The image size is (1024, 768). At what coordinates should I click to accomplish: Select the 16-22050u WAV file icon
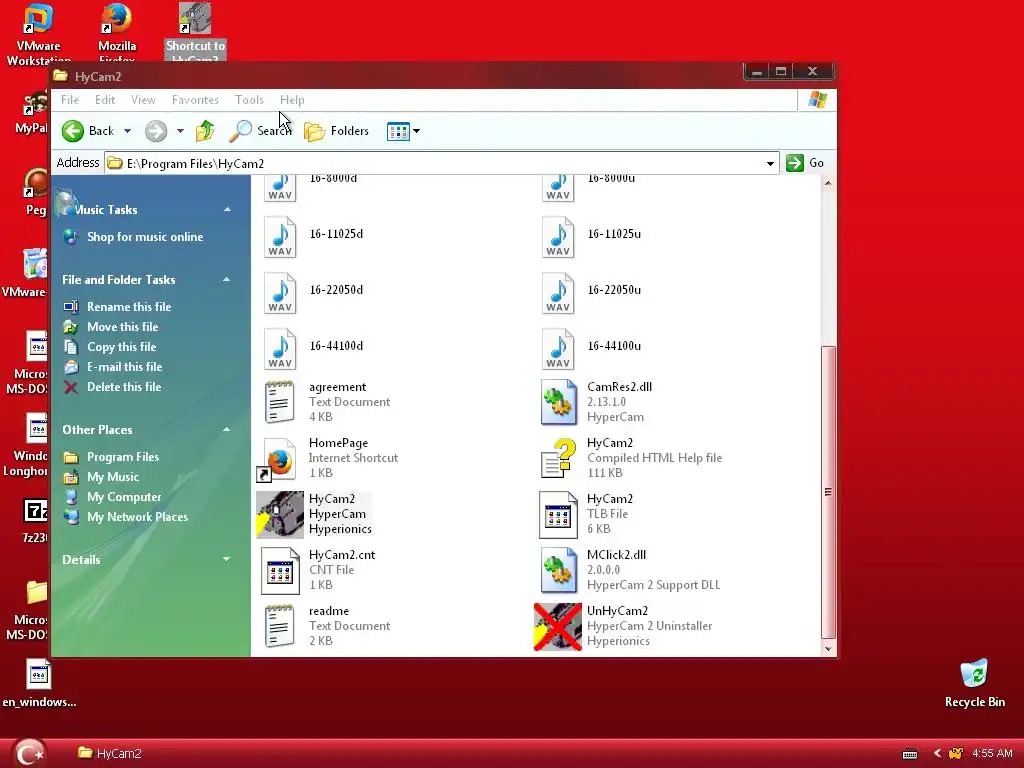[558, 293]
